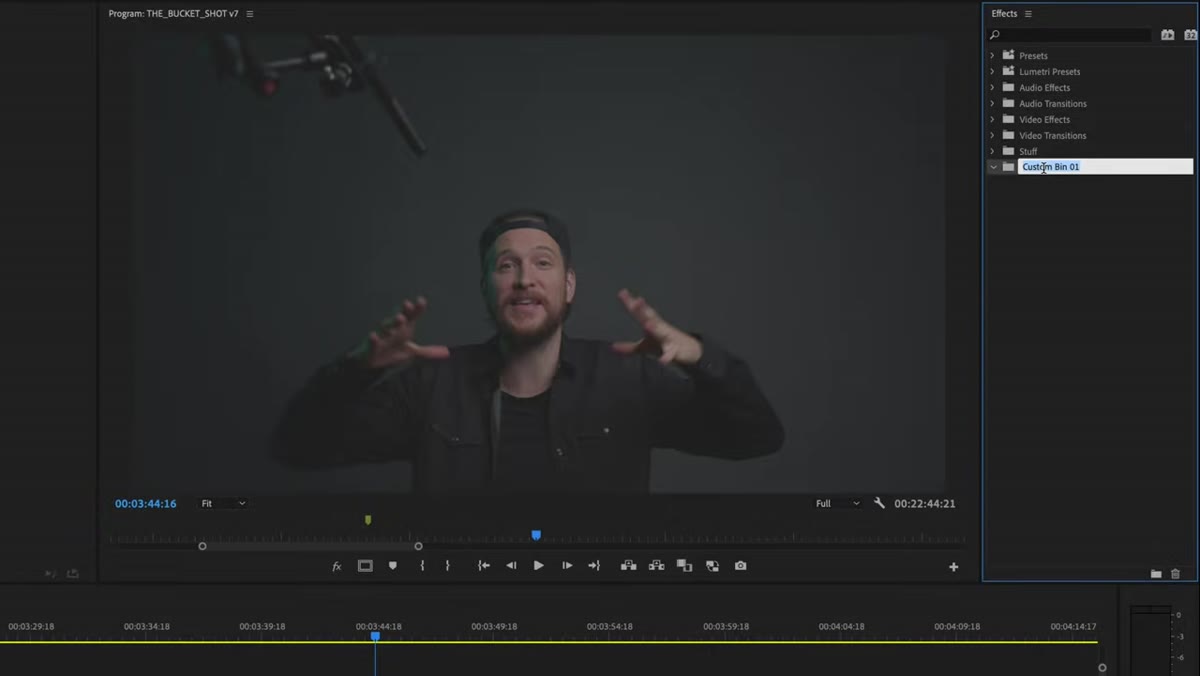Toggle global FX mute button
This screenshot has height=676, width=1200.
(337, 566)
